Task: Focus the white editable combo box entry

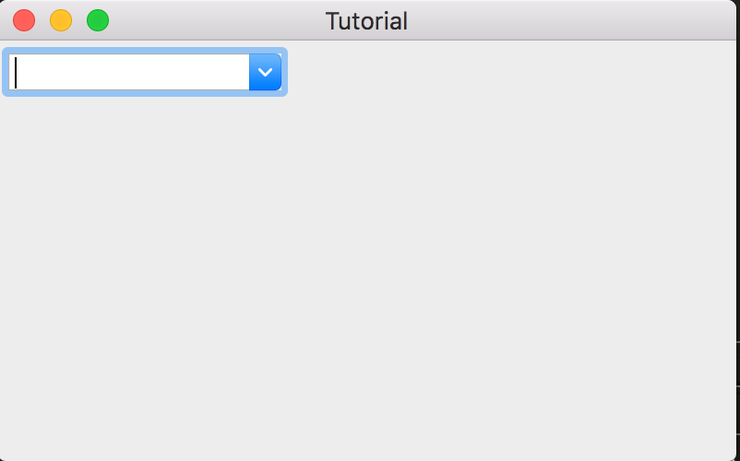Action: click(130, 72)
